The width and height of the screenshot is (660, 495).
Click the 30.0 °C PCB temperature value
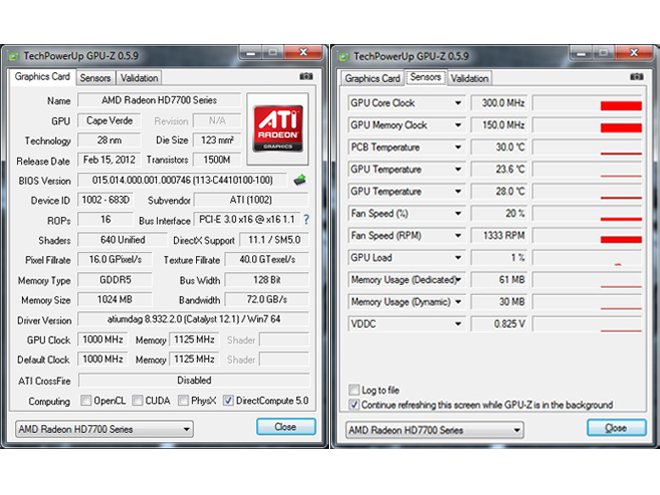pyautogui.click(x=498, y=147)
